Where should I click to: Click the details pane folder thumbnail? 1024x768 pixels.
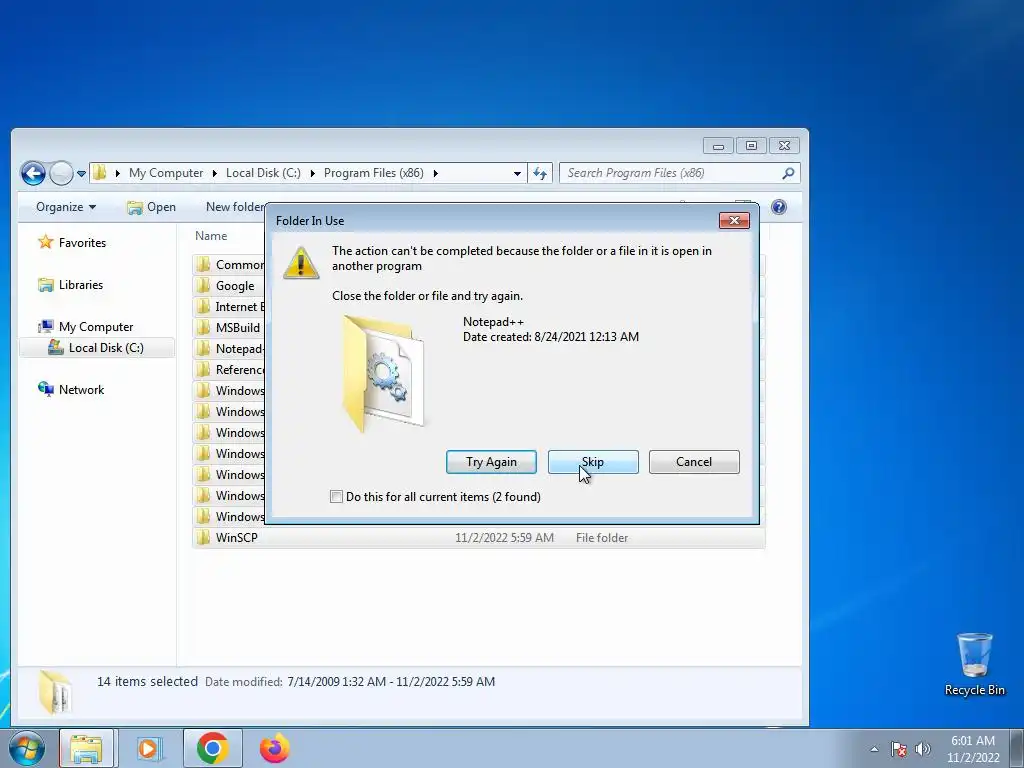(x=55, y=692)
